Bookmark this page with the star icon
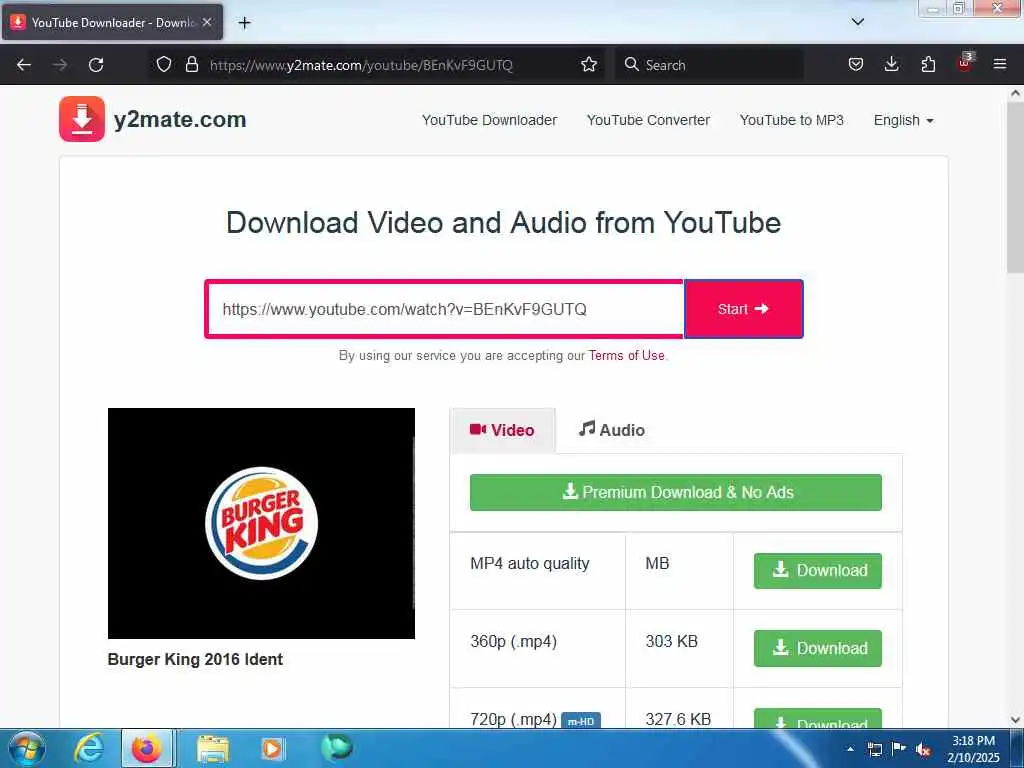 pos(588,64)
